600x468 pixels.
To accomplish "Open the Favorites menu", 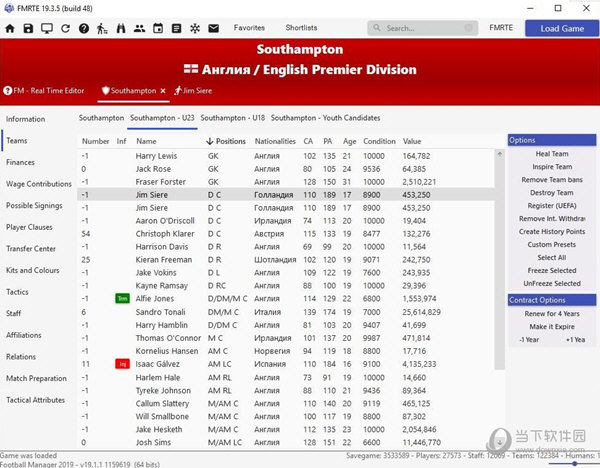I will [249, 28].
